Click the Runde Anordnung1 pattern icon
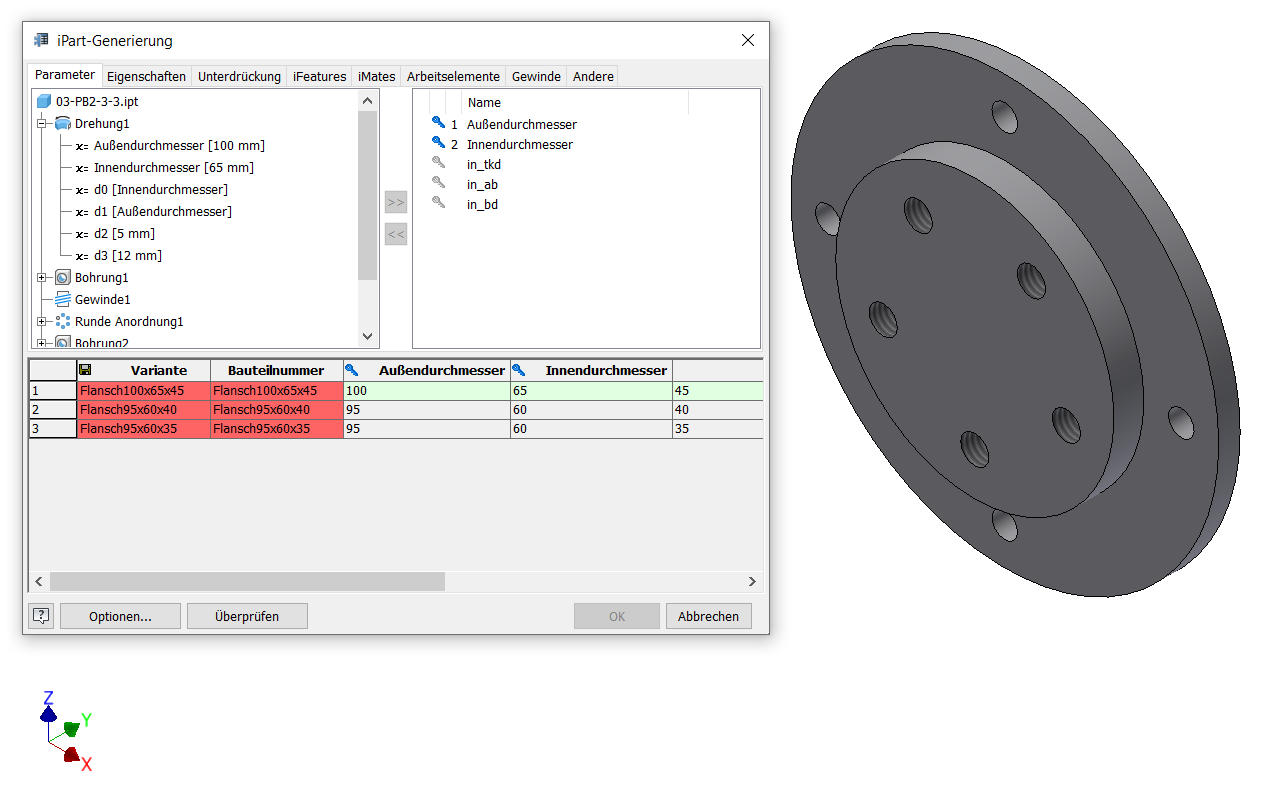The width and height of the screenshot is (1263, 786). pos(62,321)
